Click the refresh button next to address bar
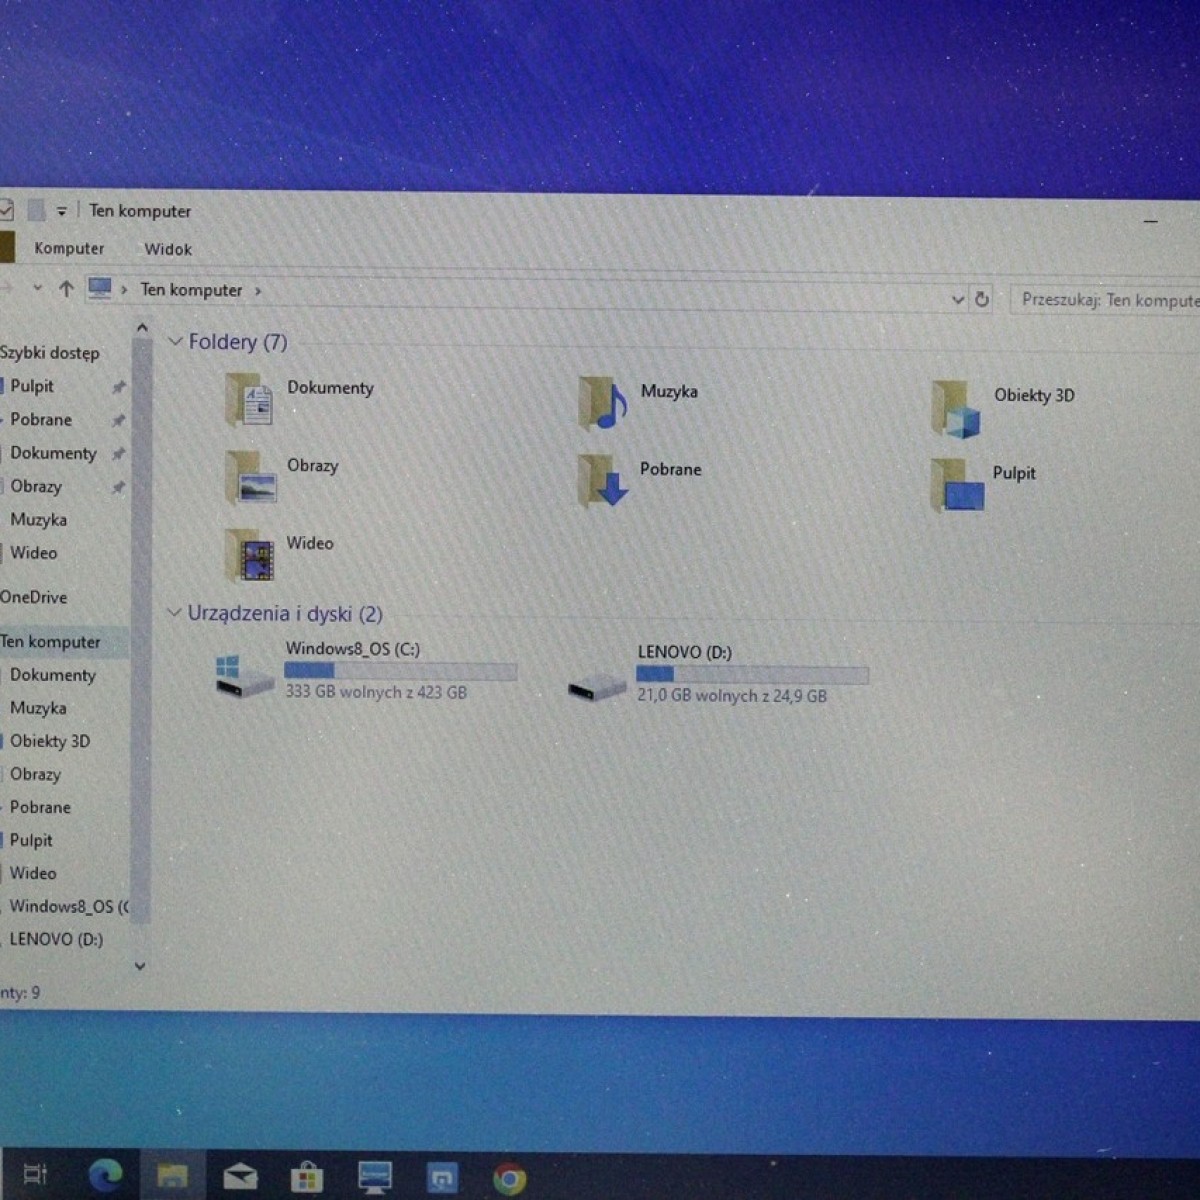 [x=982, y=298]
